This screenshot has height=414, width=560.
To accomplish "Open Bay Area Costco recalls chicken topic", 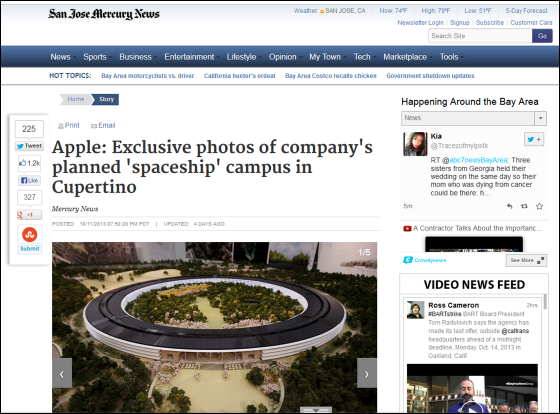I will point(331,76).
